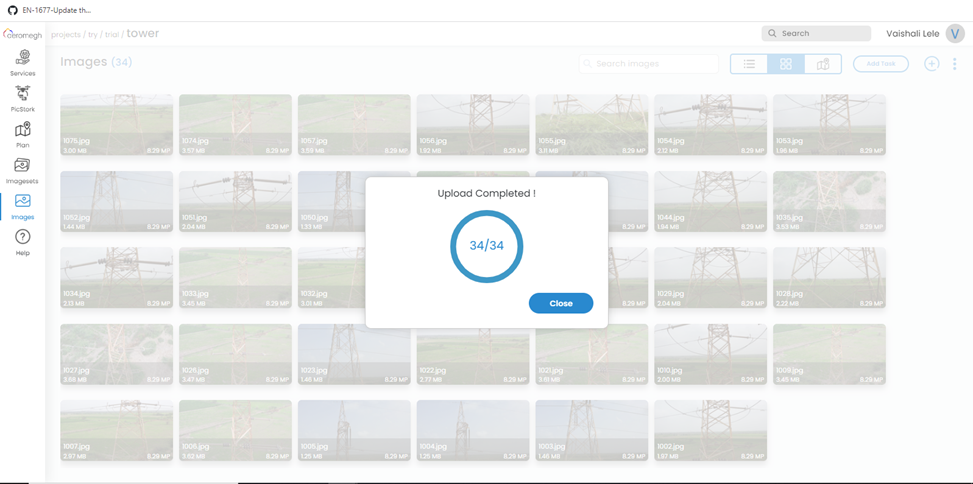Open the user avatar V menu
Viewport: 973px width, 484px height.
(955, 34)
